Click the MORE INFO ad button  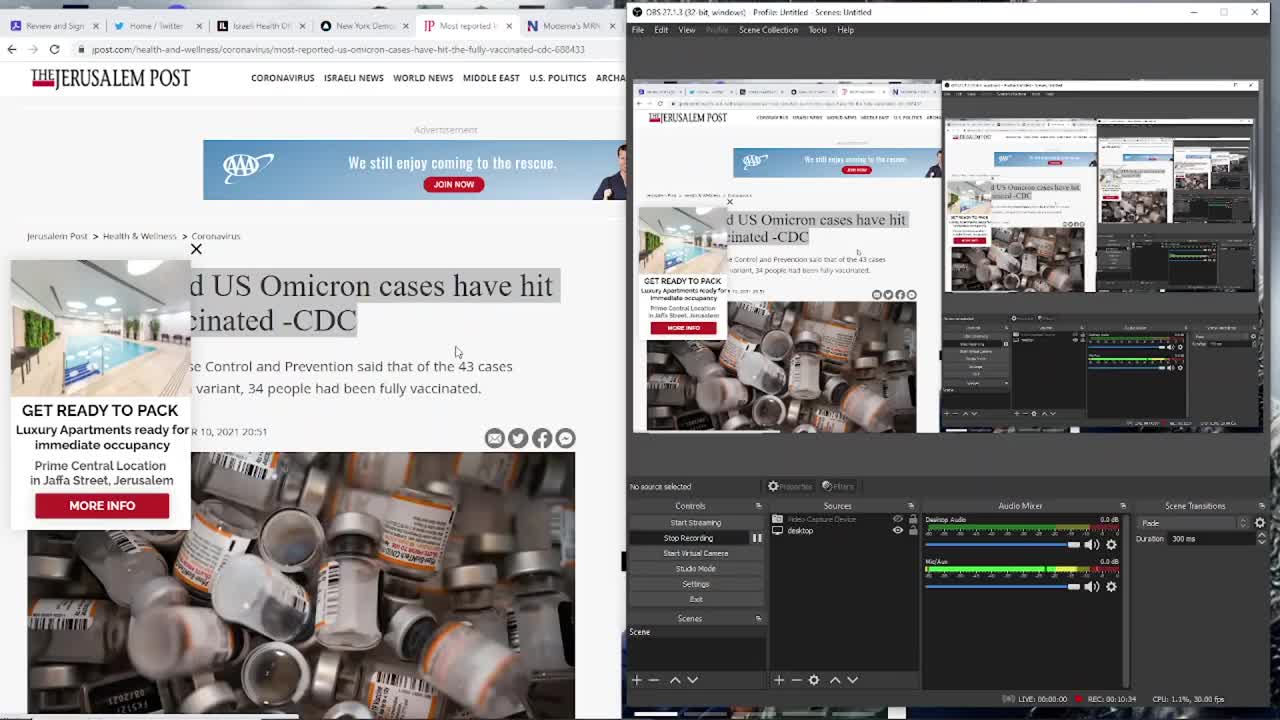point(102,506)
